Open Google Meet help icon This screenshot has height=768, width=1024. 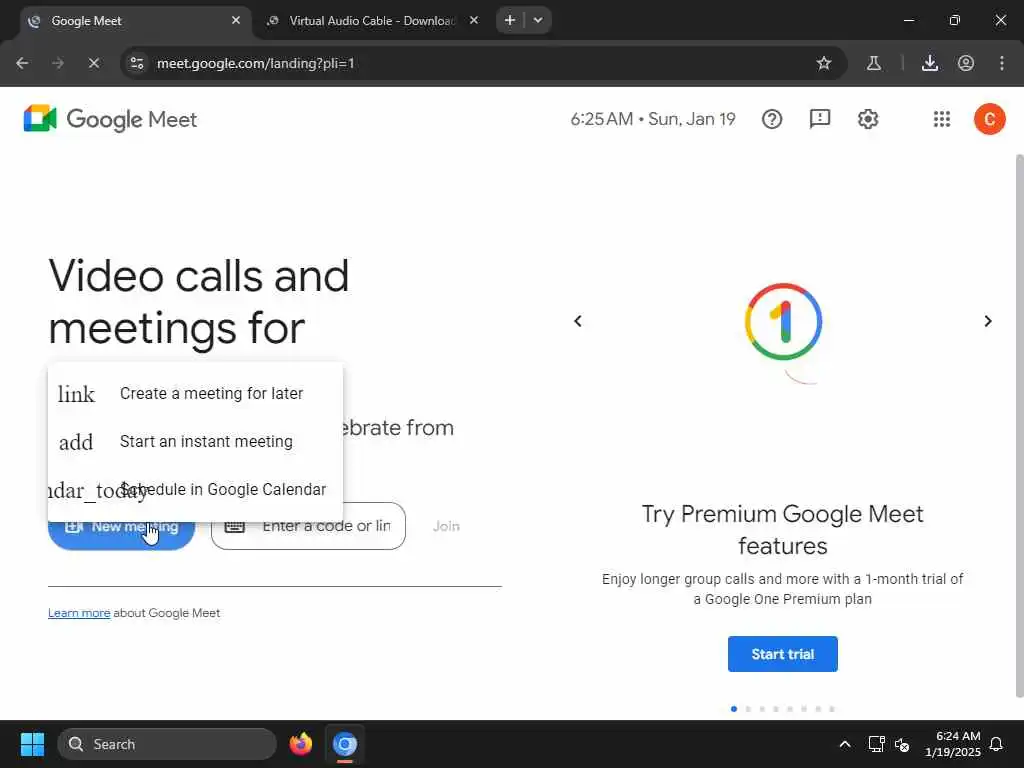coord(771,119)
